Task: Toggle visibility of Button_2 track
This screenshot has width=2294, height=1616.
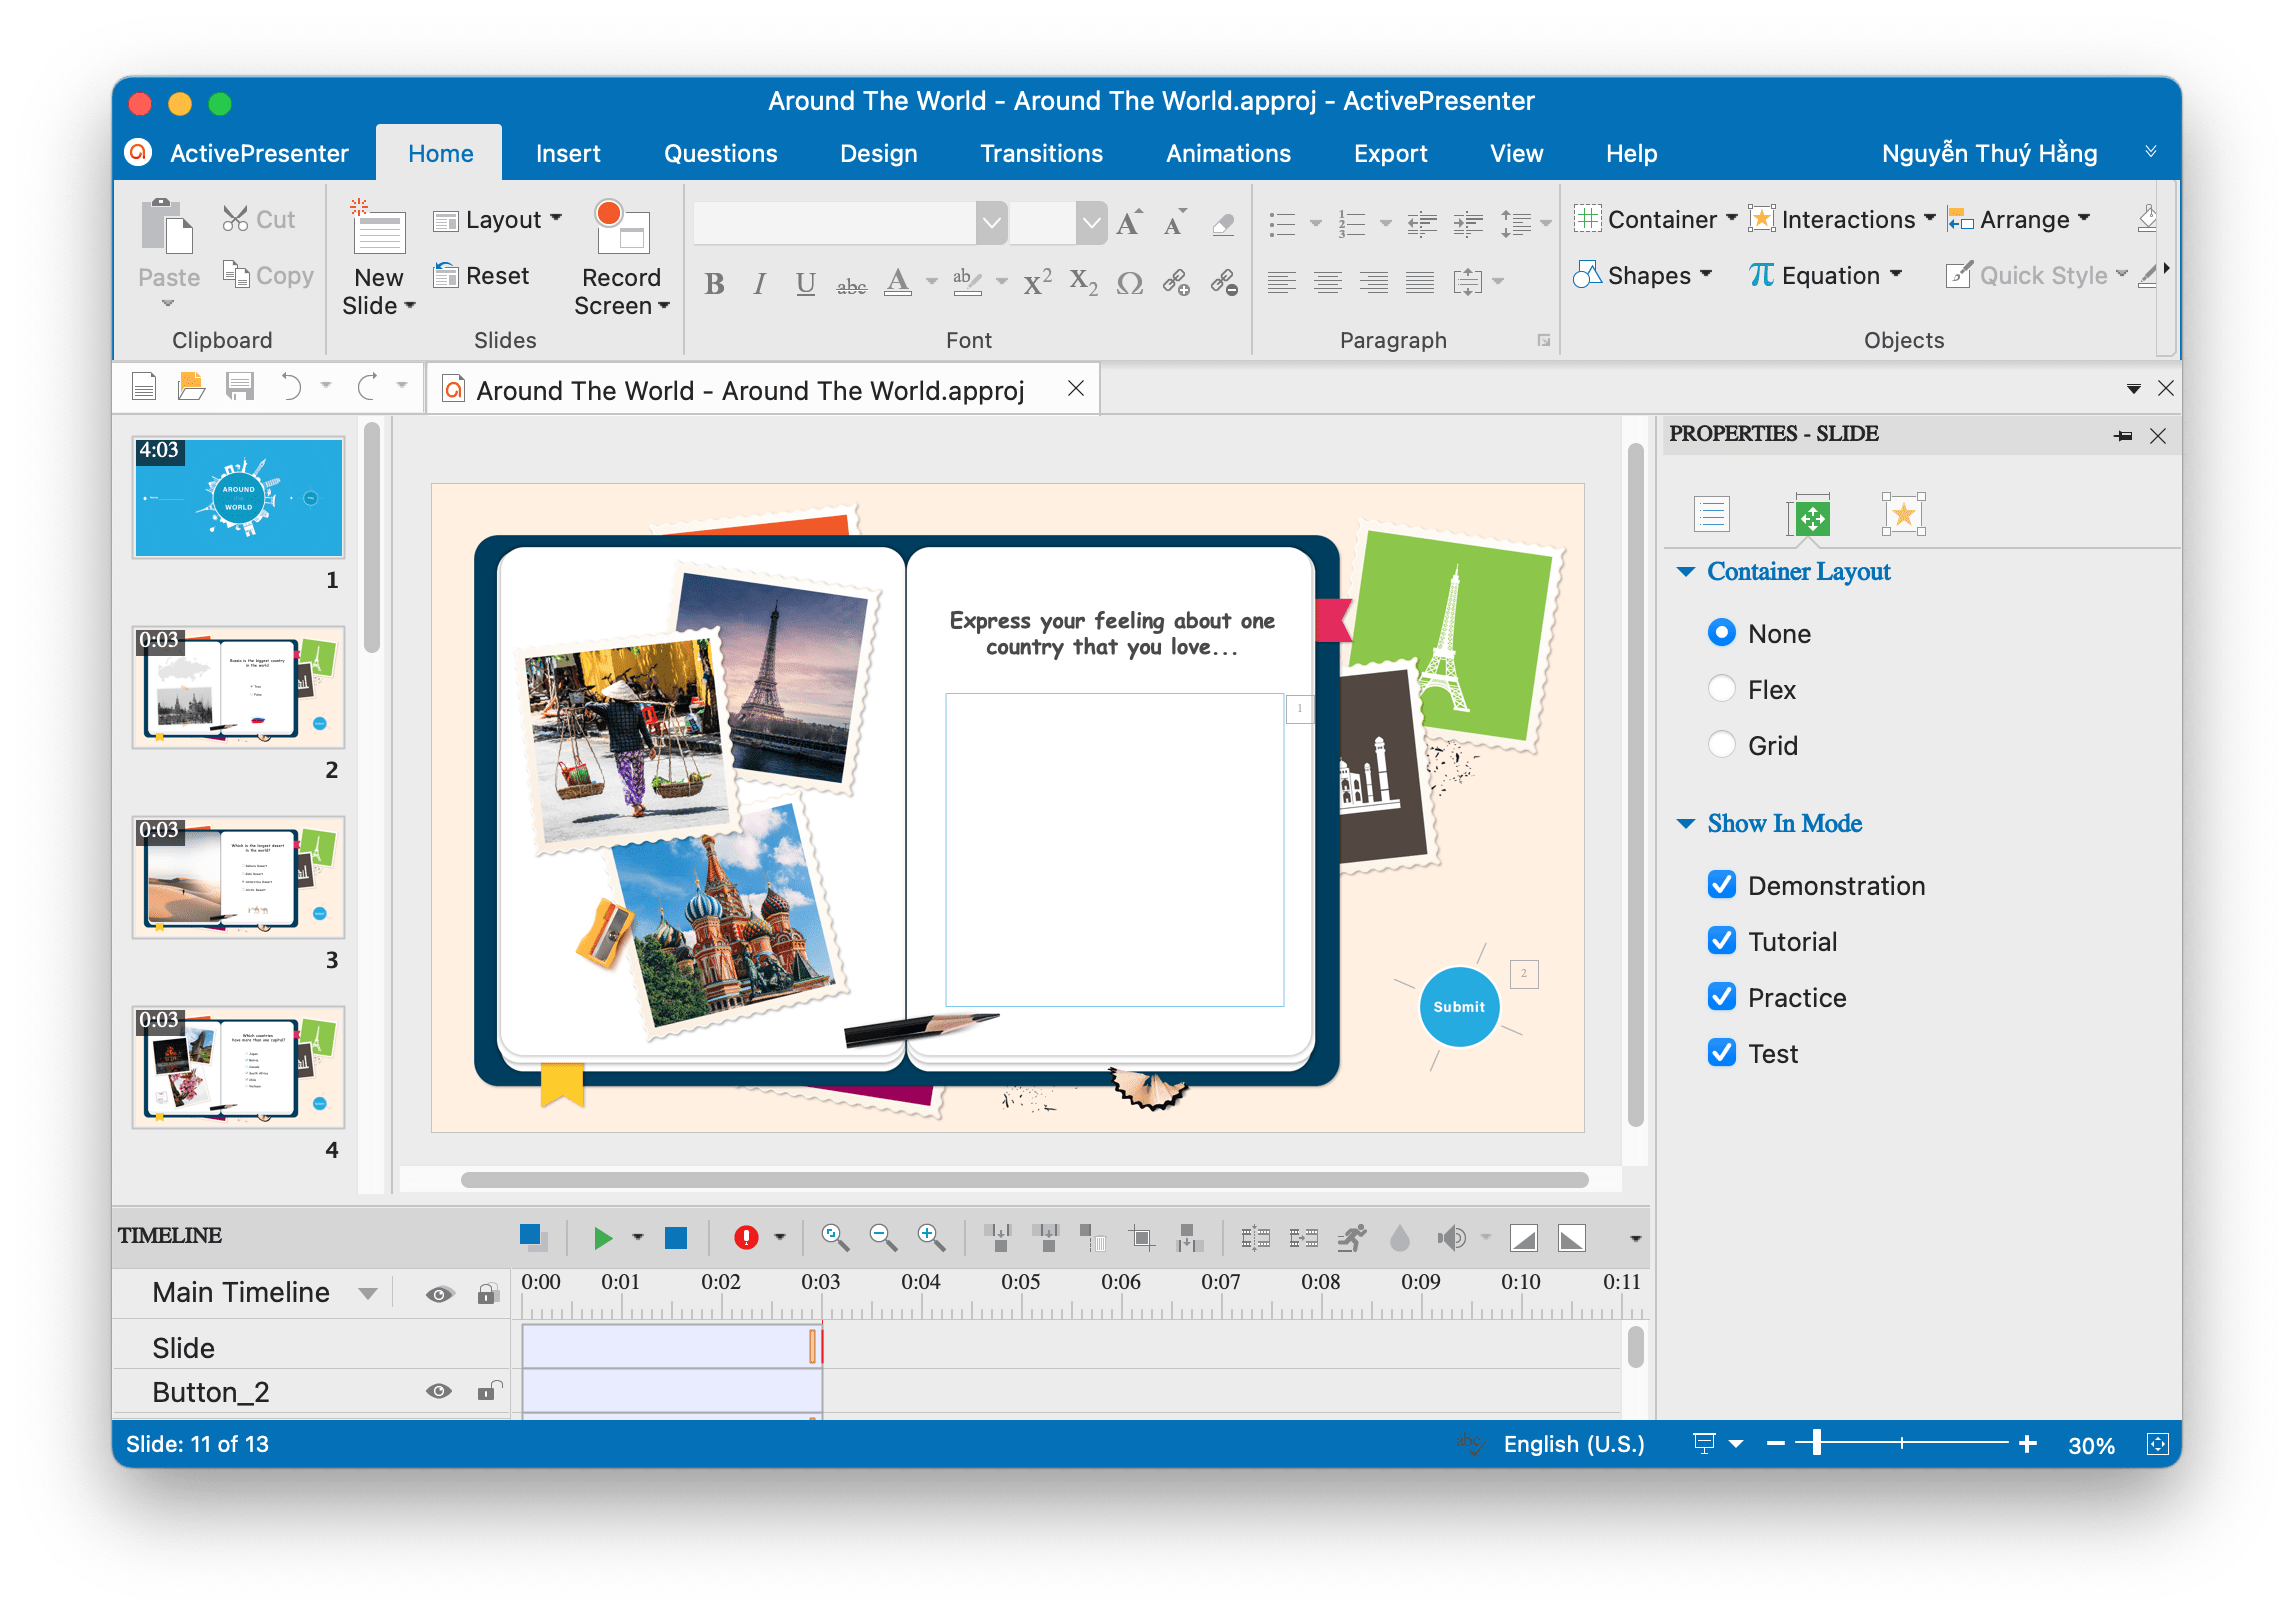Action: click(438, 1391)
